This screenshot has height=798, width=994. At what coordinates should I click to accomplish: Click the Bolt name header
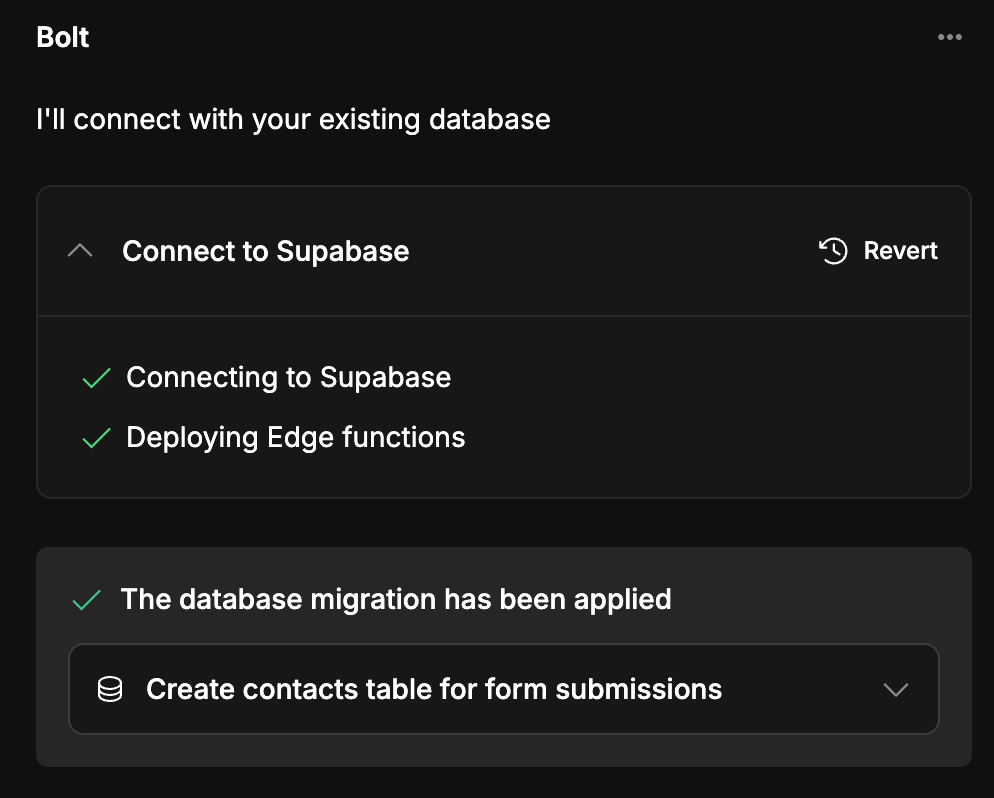click(x=63, y=38)
